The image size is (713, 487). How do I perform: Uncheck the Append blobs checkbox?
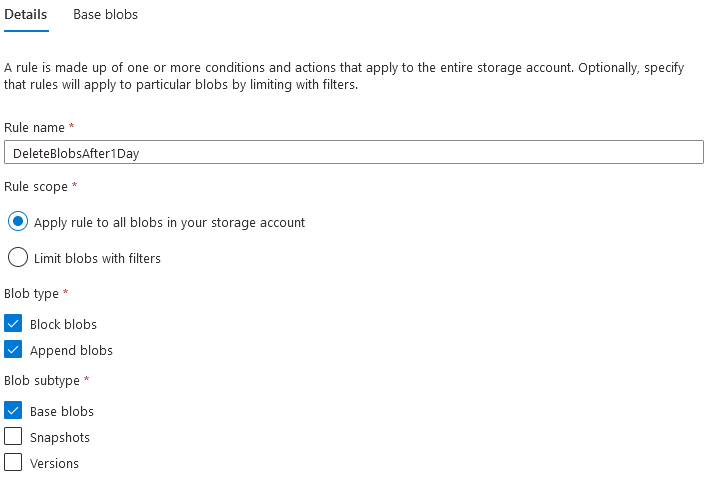(13, 350)
